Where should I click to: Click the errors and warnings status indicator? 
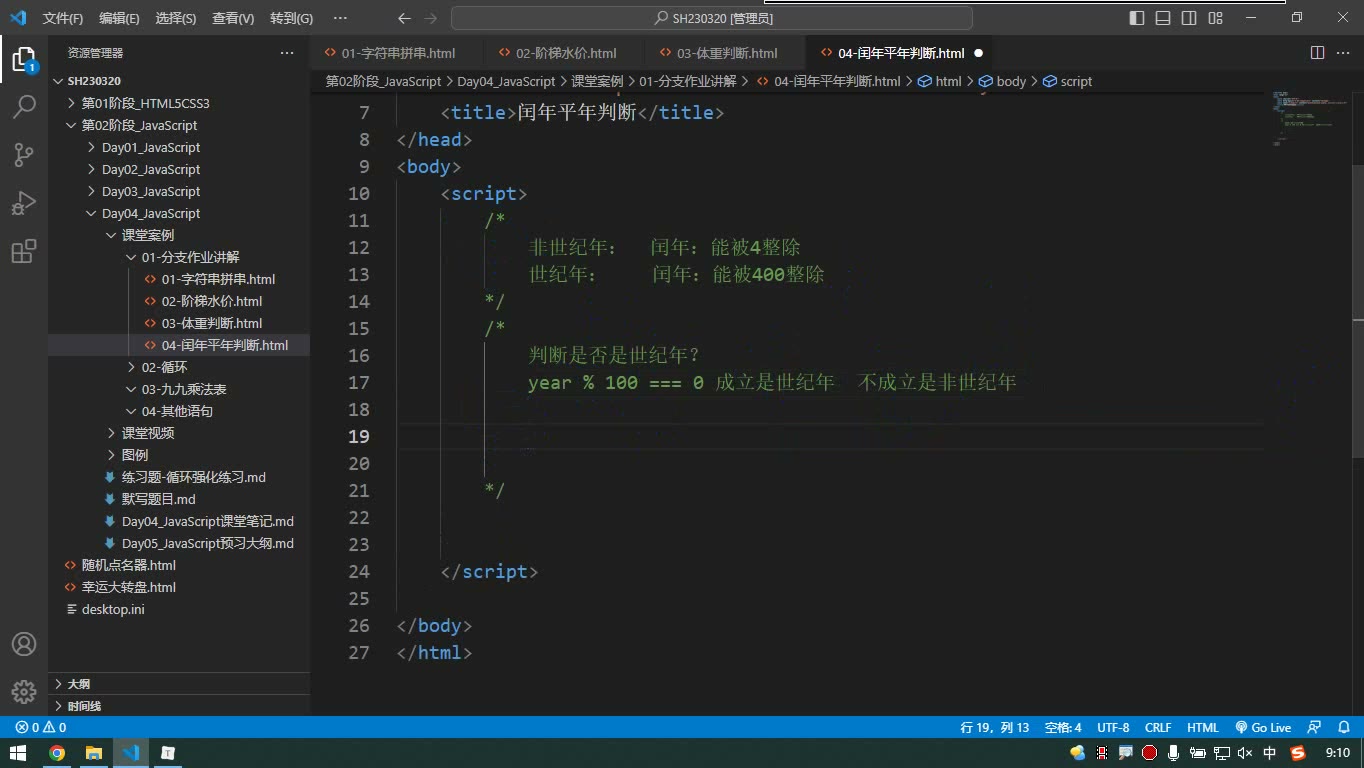(x=41, y=728)
